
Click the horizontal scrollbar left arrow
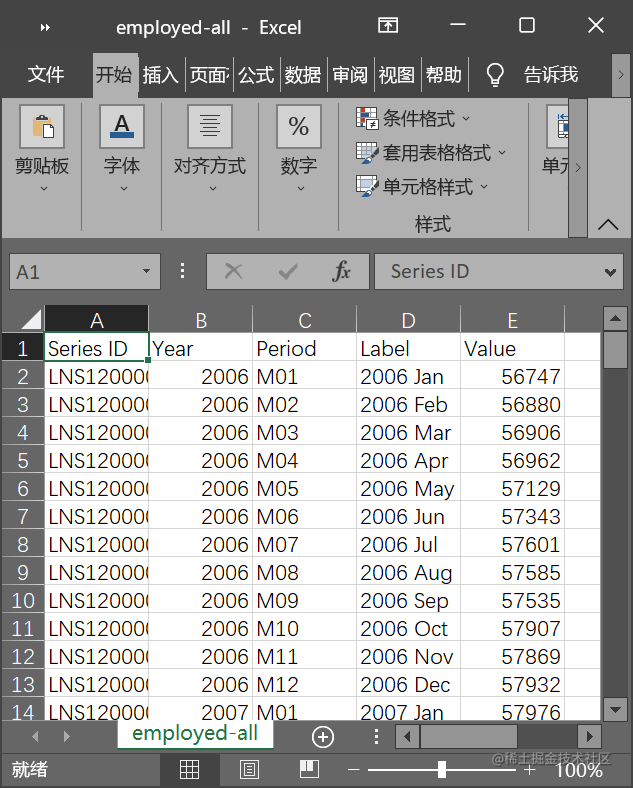407,737
